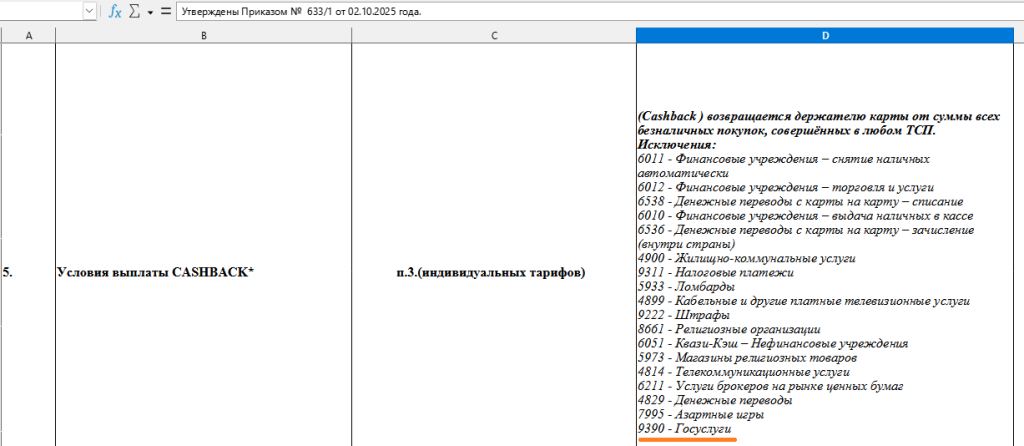The image size is (1024, 446).
Task: Select column A header
Action: 27,36
